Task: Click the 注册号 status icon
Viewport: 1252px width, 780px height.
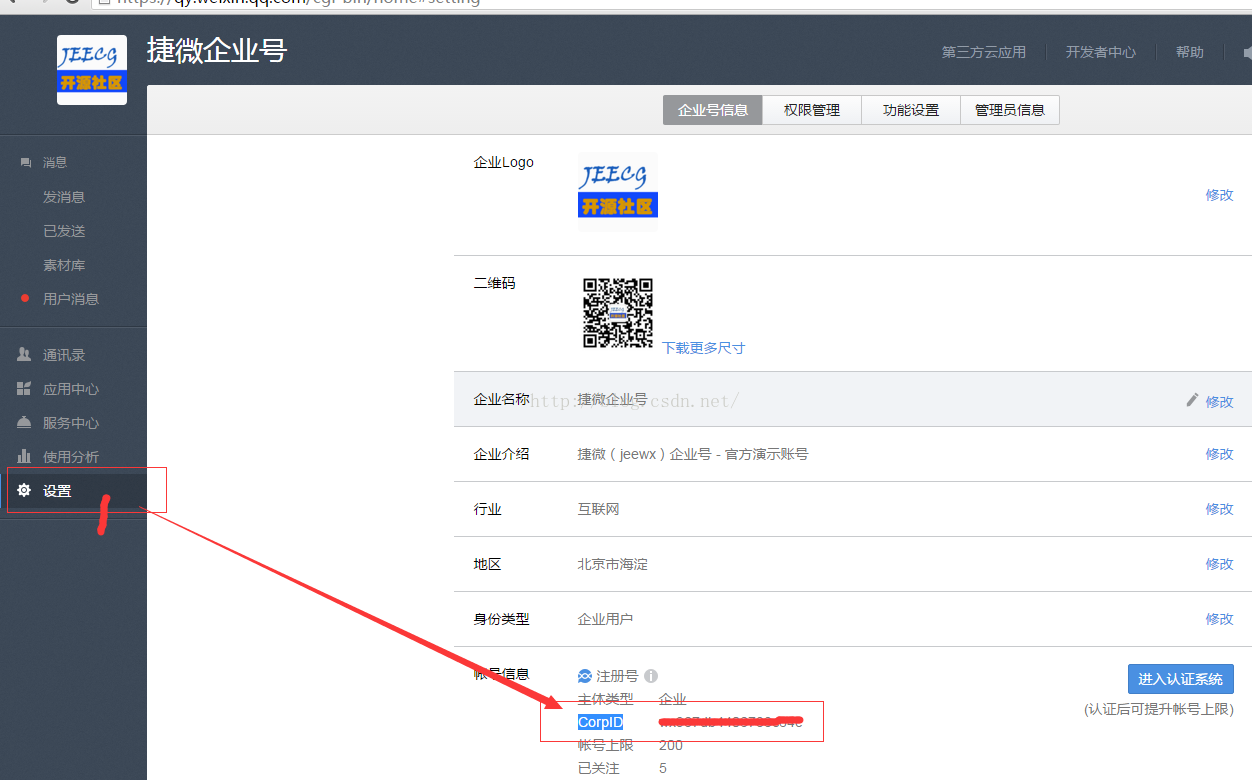Action: [585, 676]
